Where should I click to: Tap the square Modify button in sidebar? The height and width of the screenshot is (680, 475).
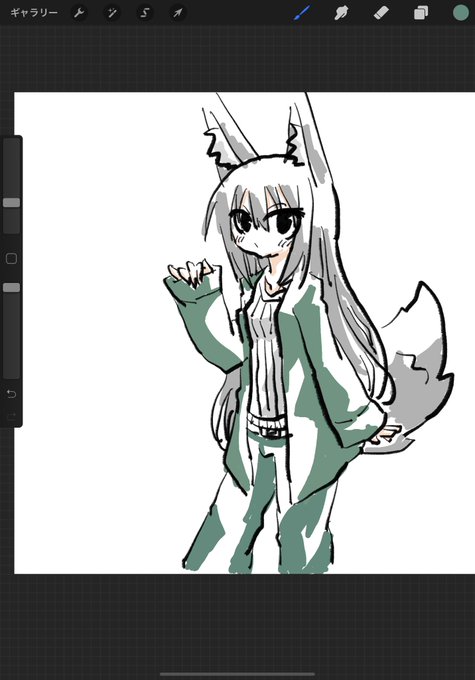[12, 259]
